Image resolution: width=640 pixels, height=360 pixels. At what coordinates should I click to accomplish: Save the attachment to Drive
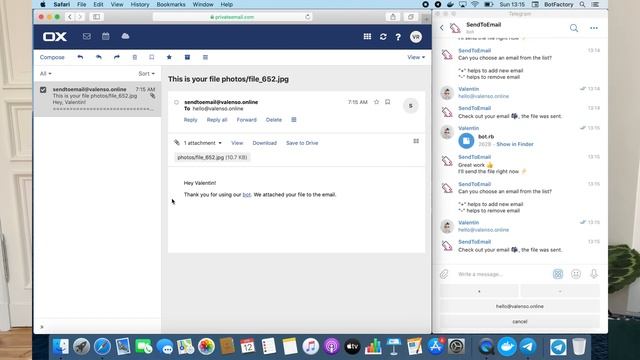(x=302, y=143)
